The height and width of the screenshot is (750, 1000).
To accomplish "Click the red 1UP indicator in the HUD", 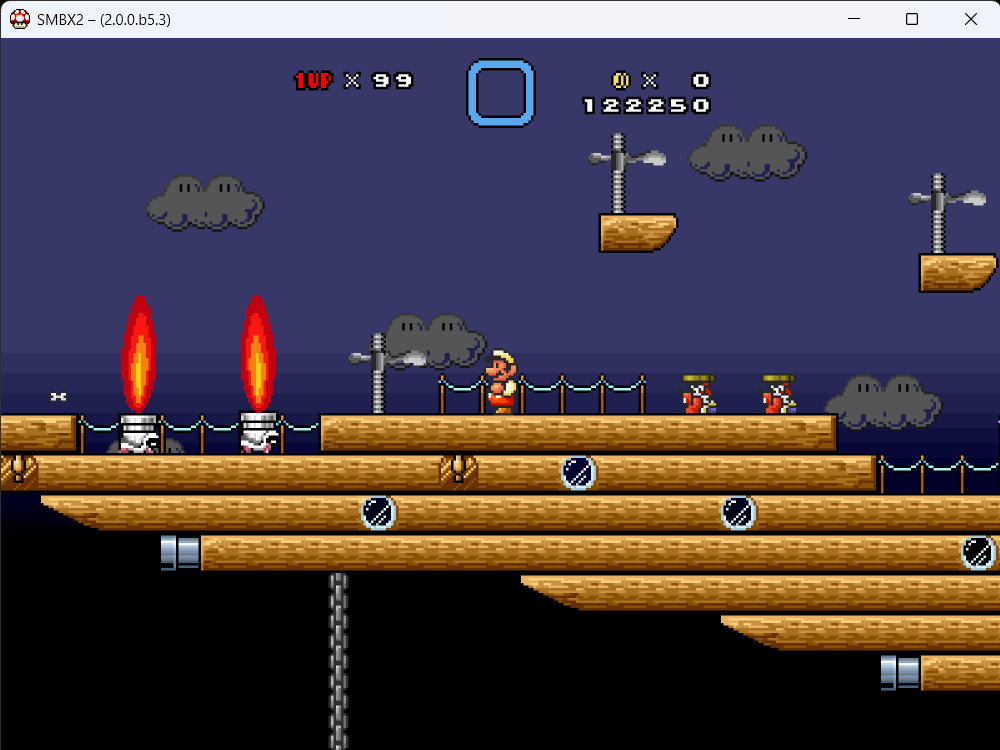I will [311, 81].
